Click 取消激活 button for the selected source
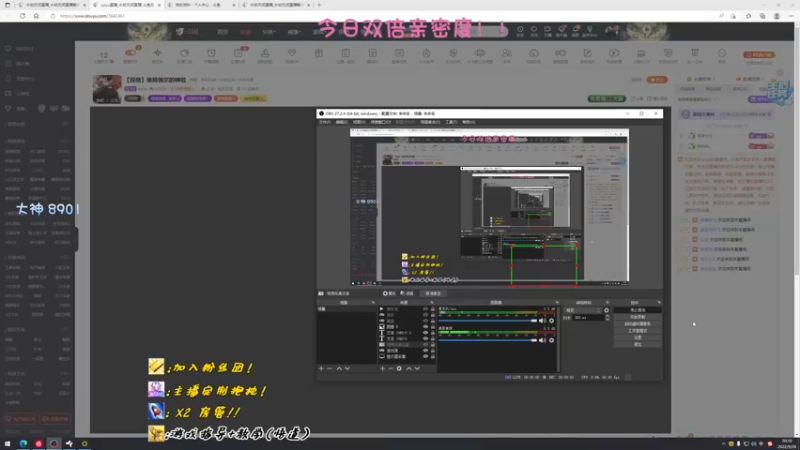 [433, 293]
